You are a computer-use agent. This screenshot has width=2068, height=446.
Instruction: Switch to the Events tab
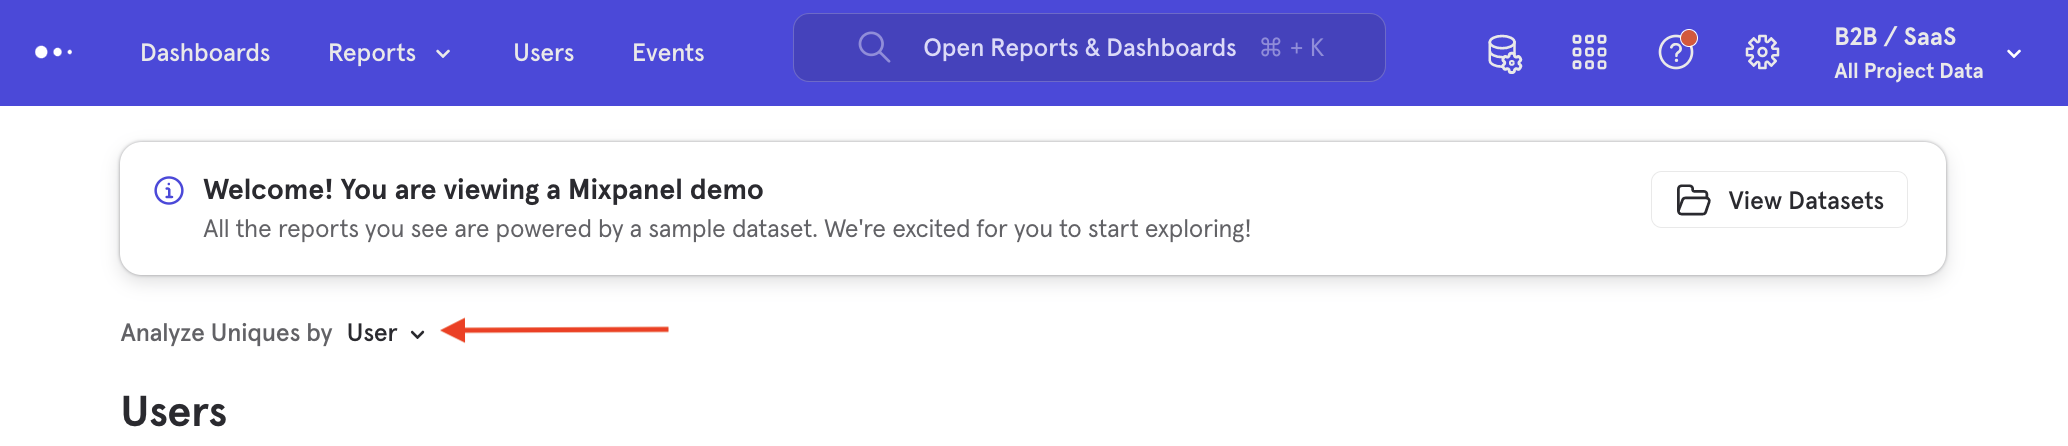coord(668,53)
